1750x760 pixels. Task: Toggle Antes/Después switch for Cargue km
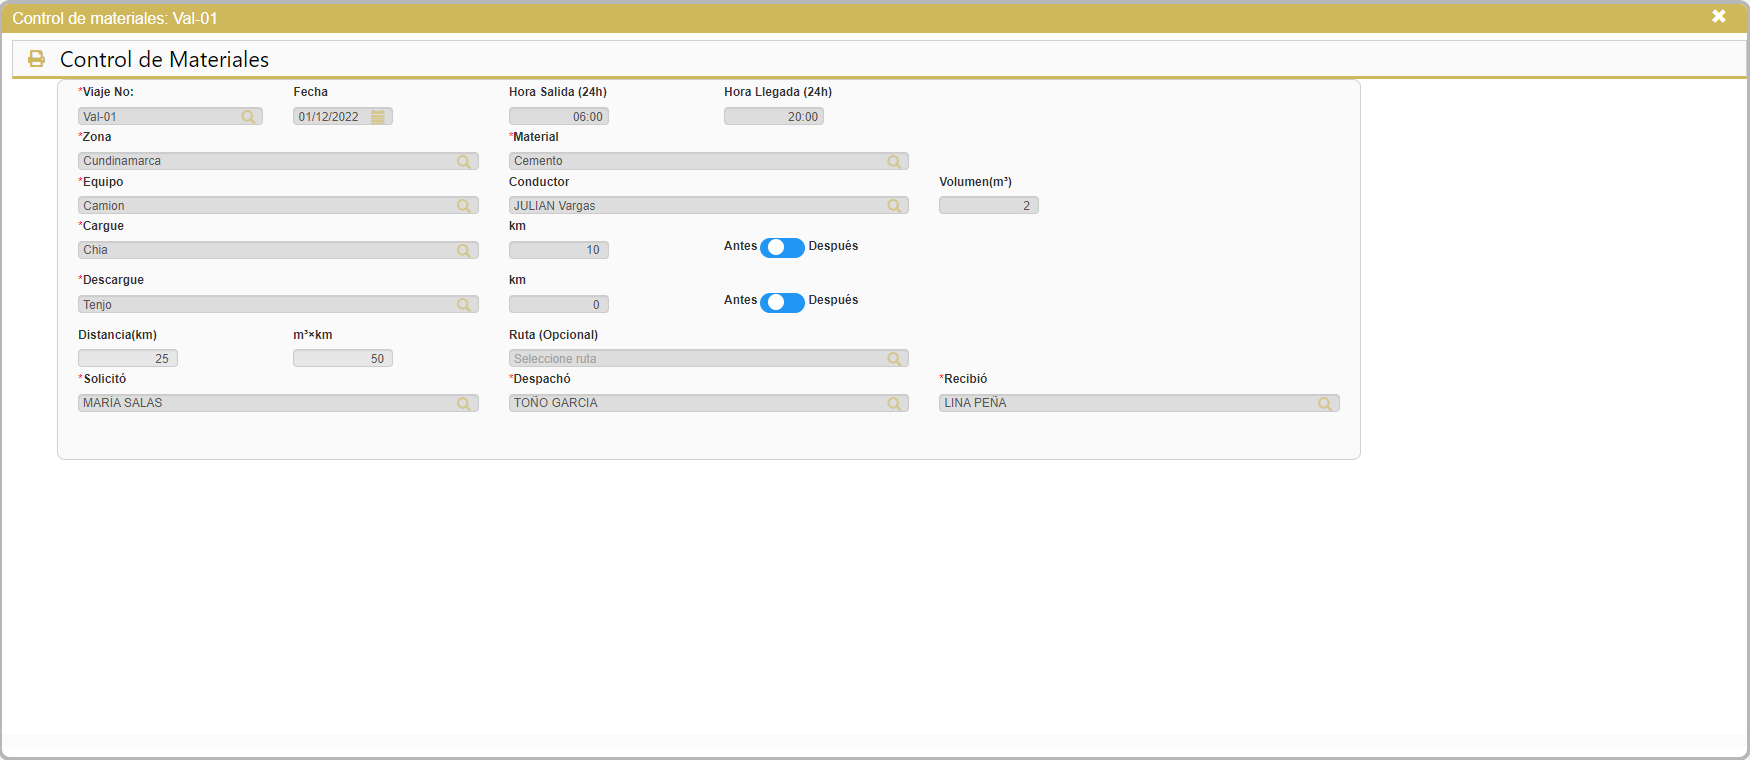(782, 248)
